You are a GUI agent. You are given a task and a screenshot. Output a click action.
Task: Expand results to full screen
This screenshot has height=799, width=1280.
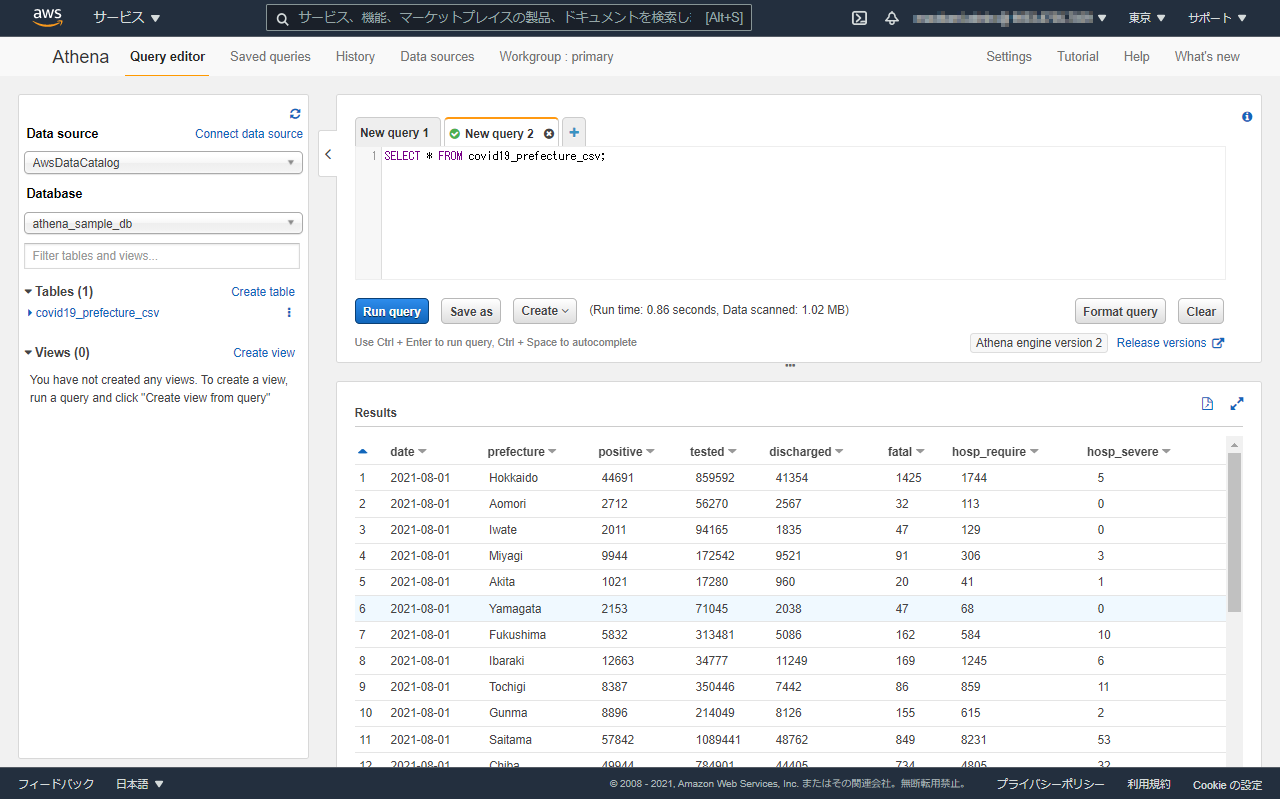point(1237,404)
